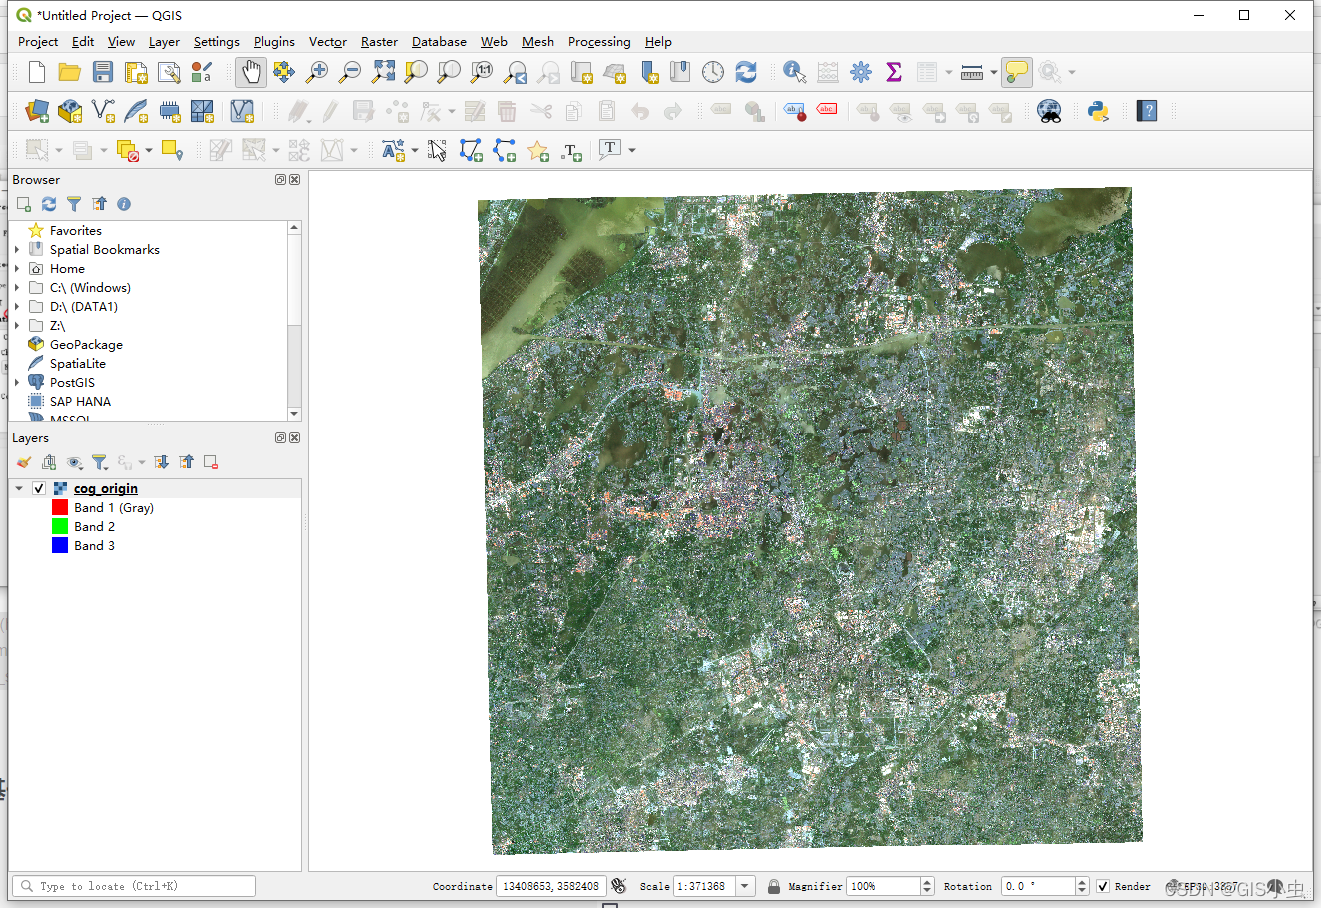1321x908 pixels.
Task: Click the New GeoPackage Layer icon
Action: coord(70,111)
